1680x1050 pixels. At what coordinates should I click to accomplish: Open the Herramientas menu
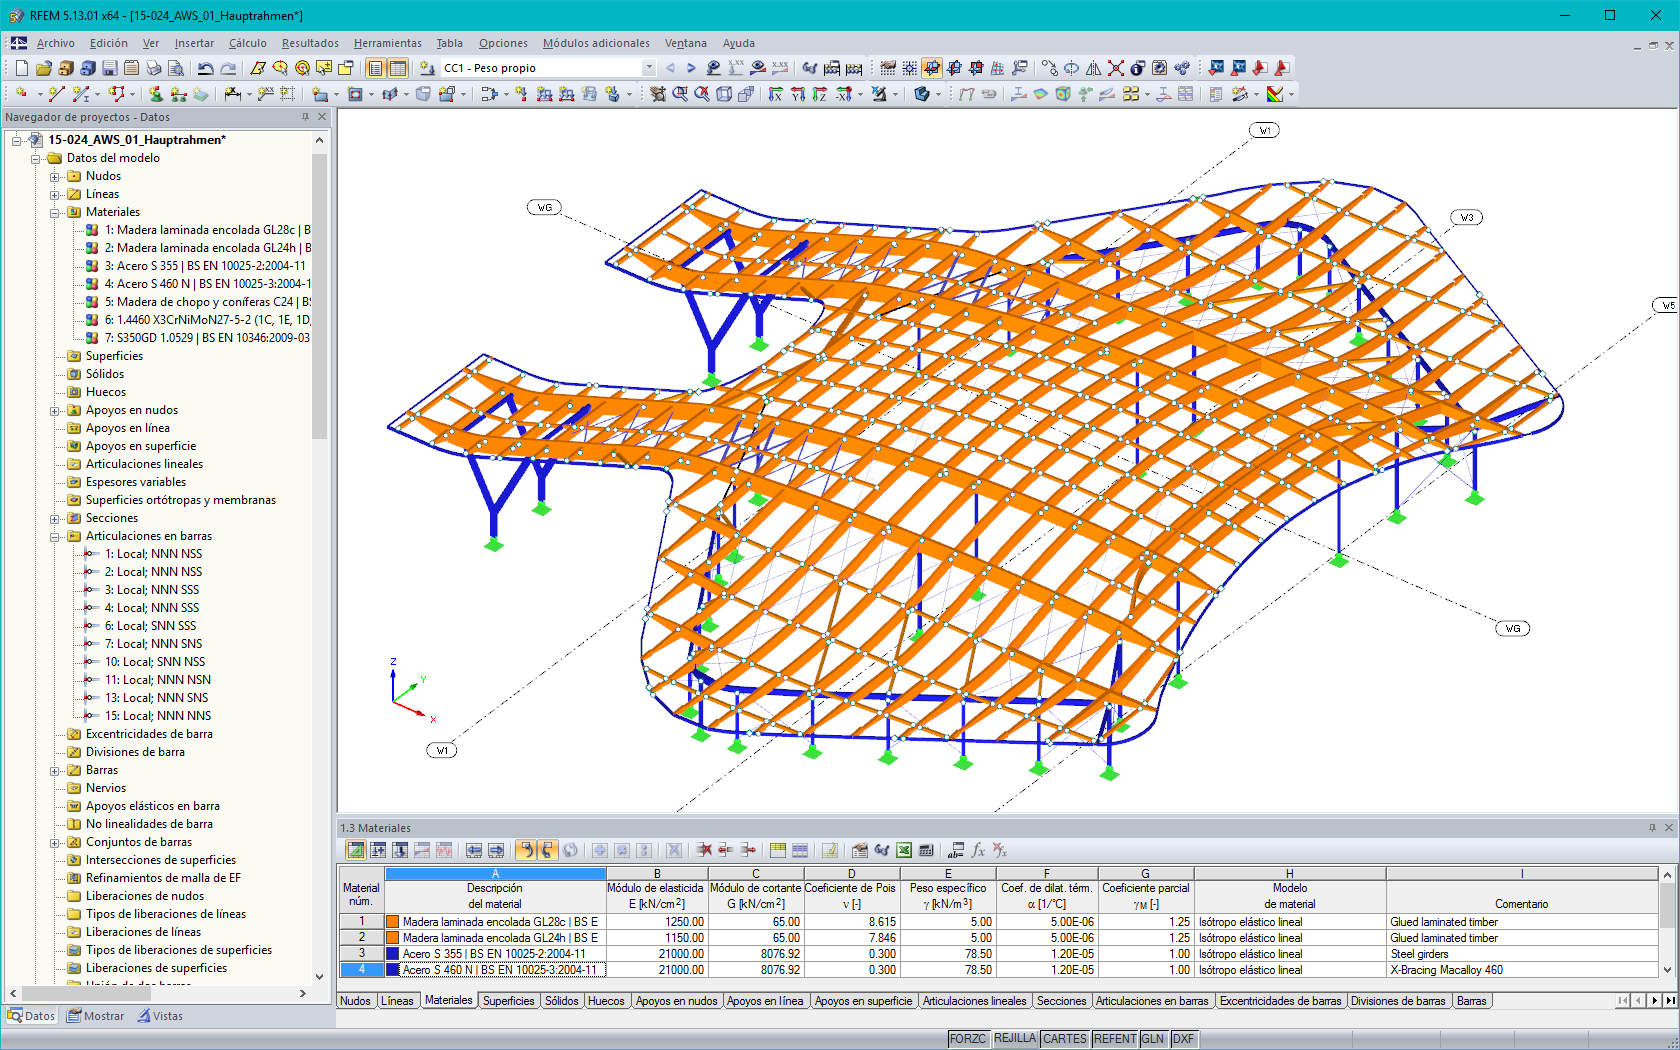pos(386,43)
